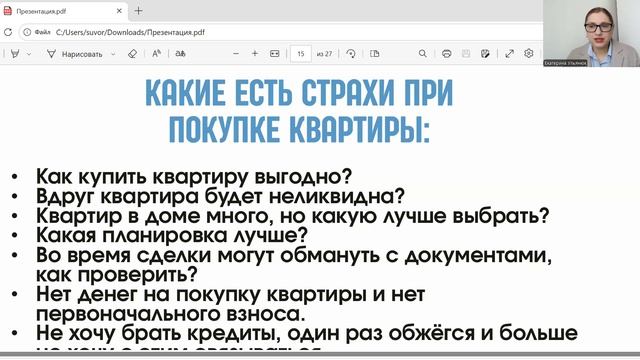Click the address bar with Презентация.pdf path
The height and width of the screenshot is (360, 640).
(282, 32)
